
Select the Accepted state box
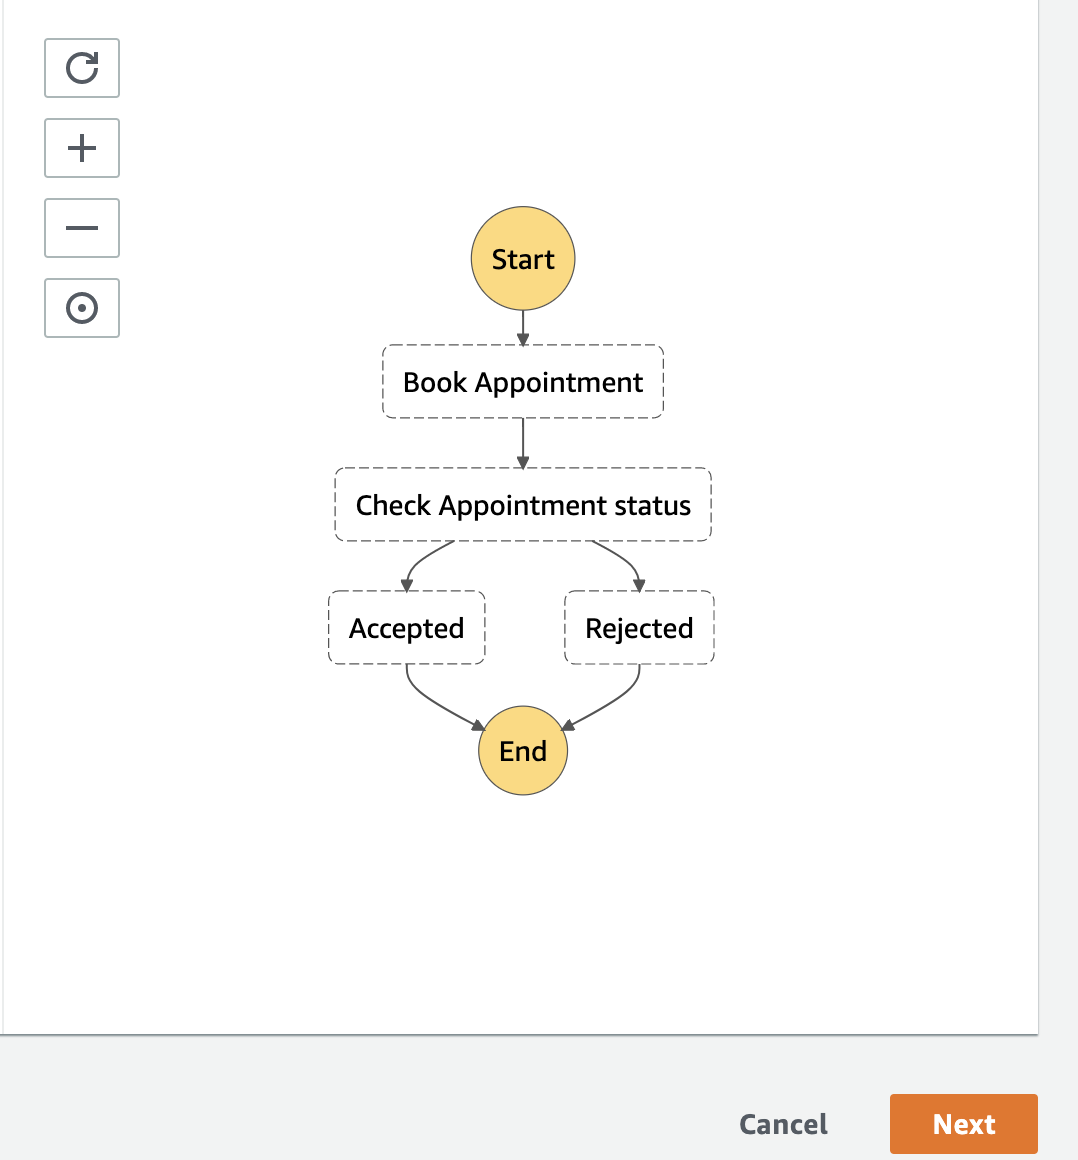pyautogui.click(x=407, y=628)
